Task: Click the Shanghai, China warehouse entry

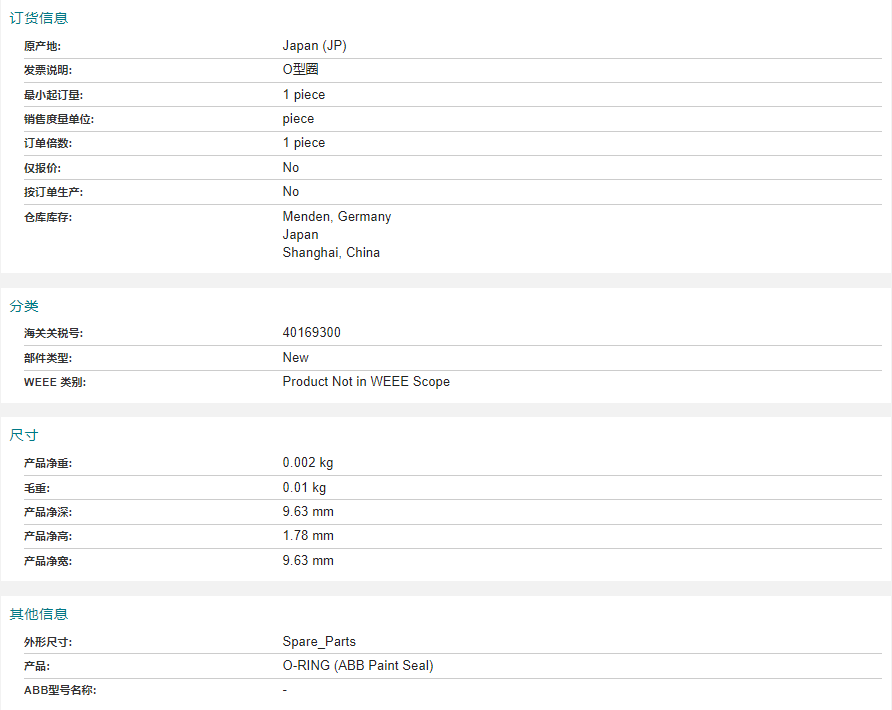Action: [x=331, y=252]
